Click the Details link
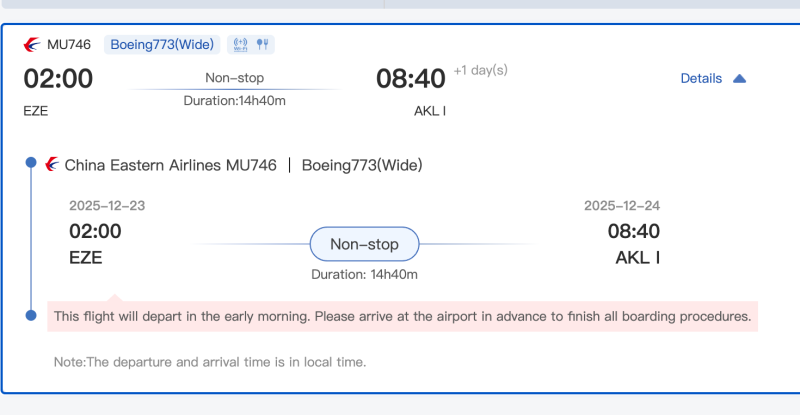 (701, 78)
